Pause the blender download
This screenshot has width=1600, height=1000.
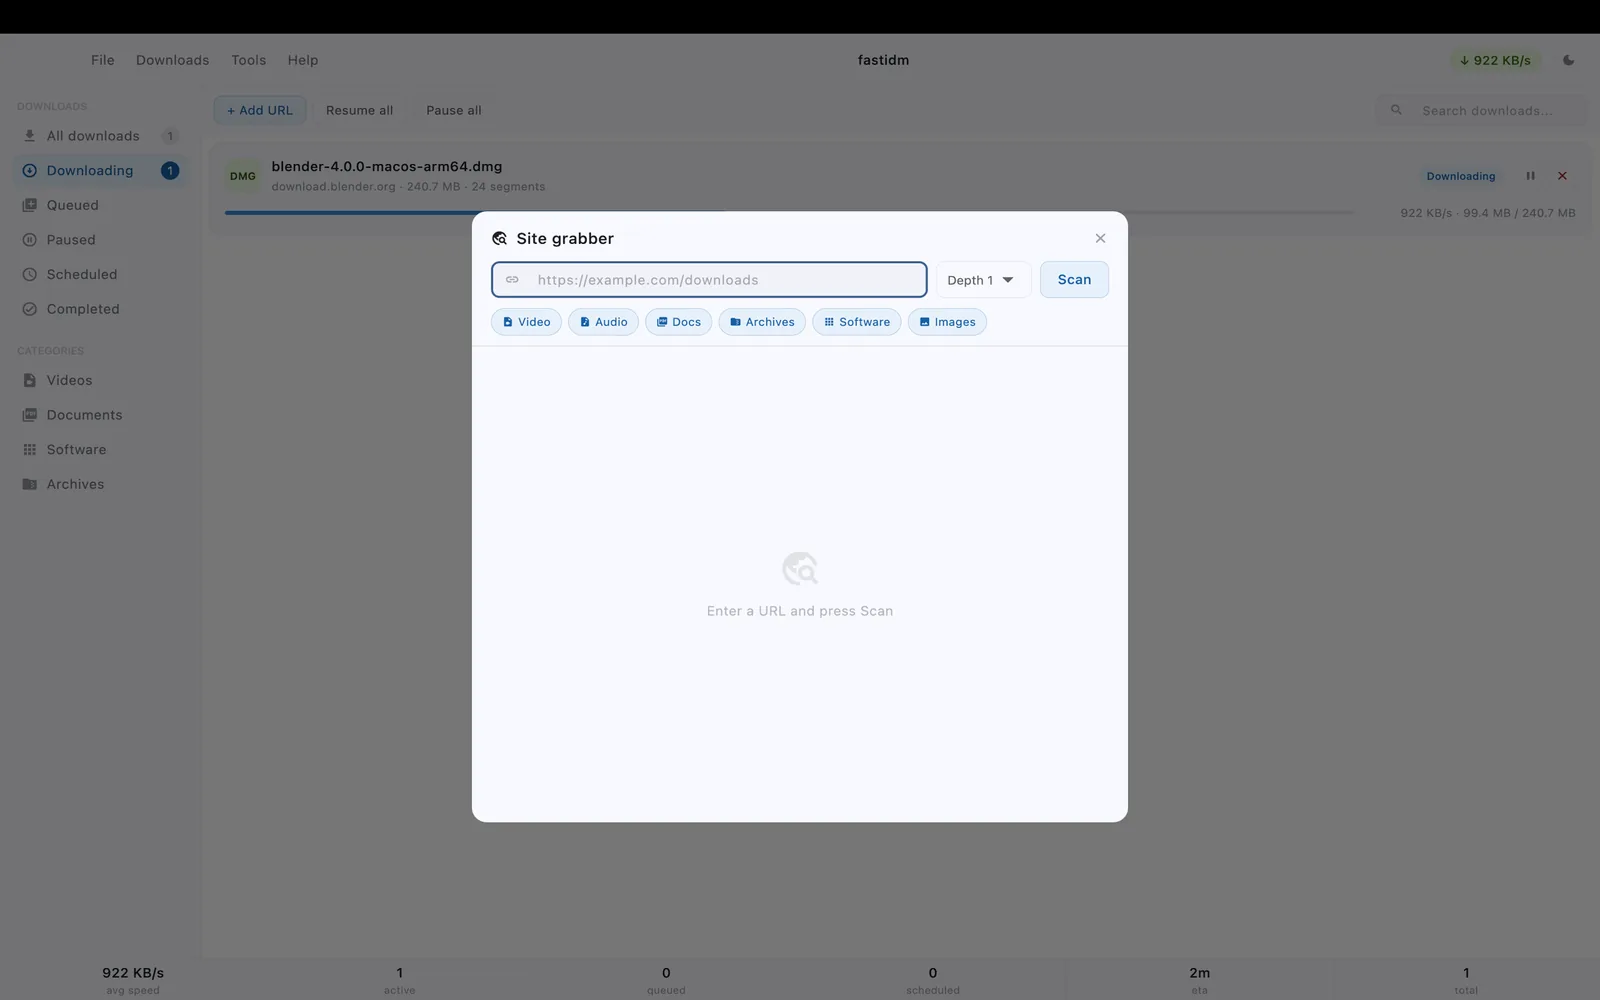pyautogui.click(x=1530, y=176)
